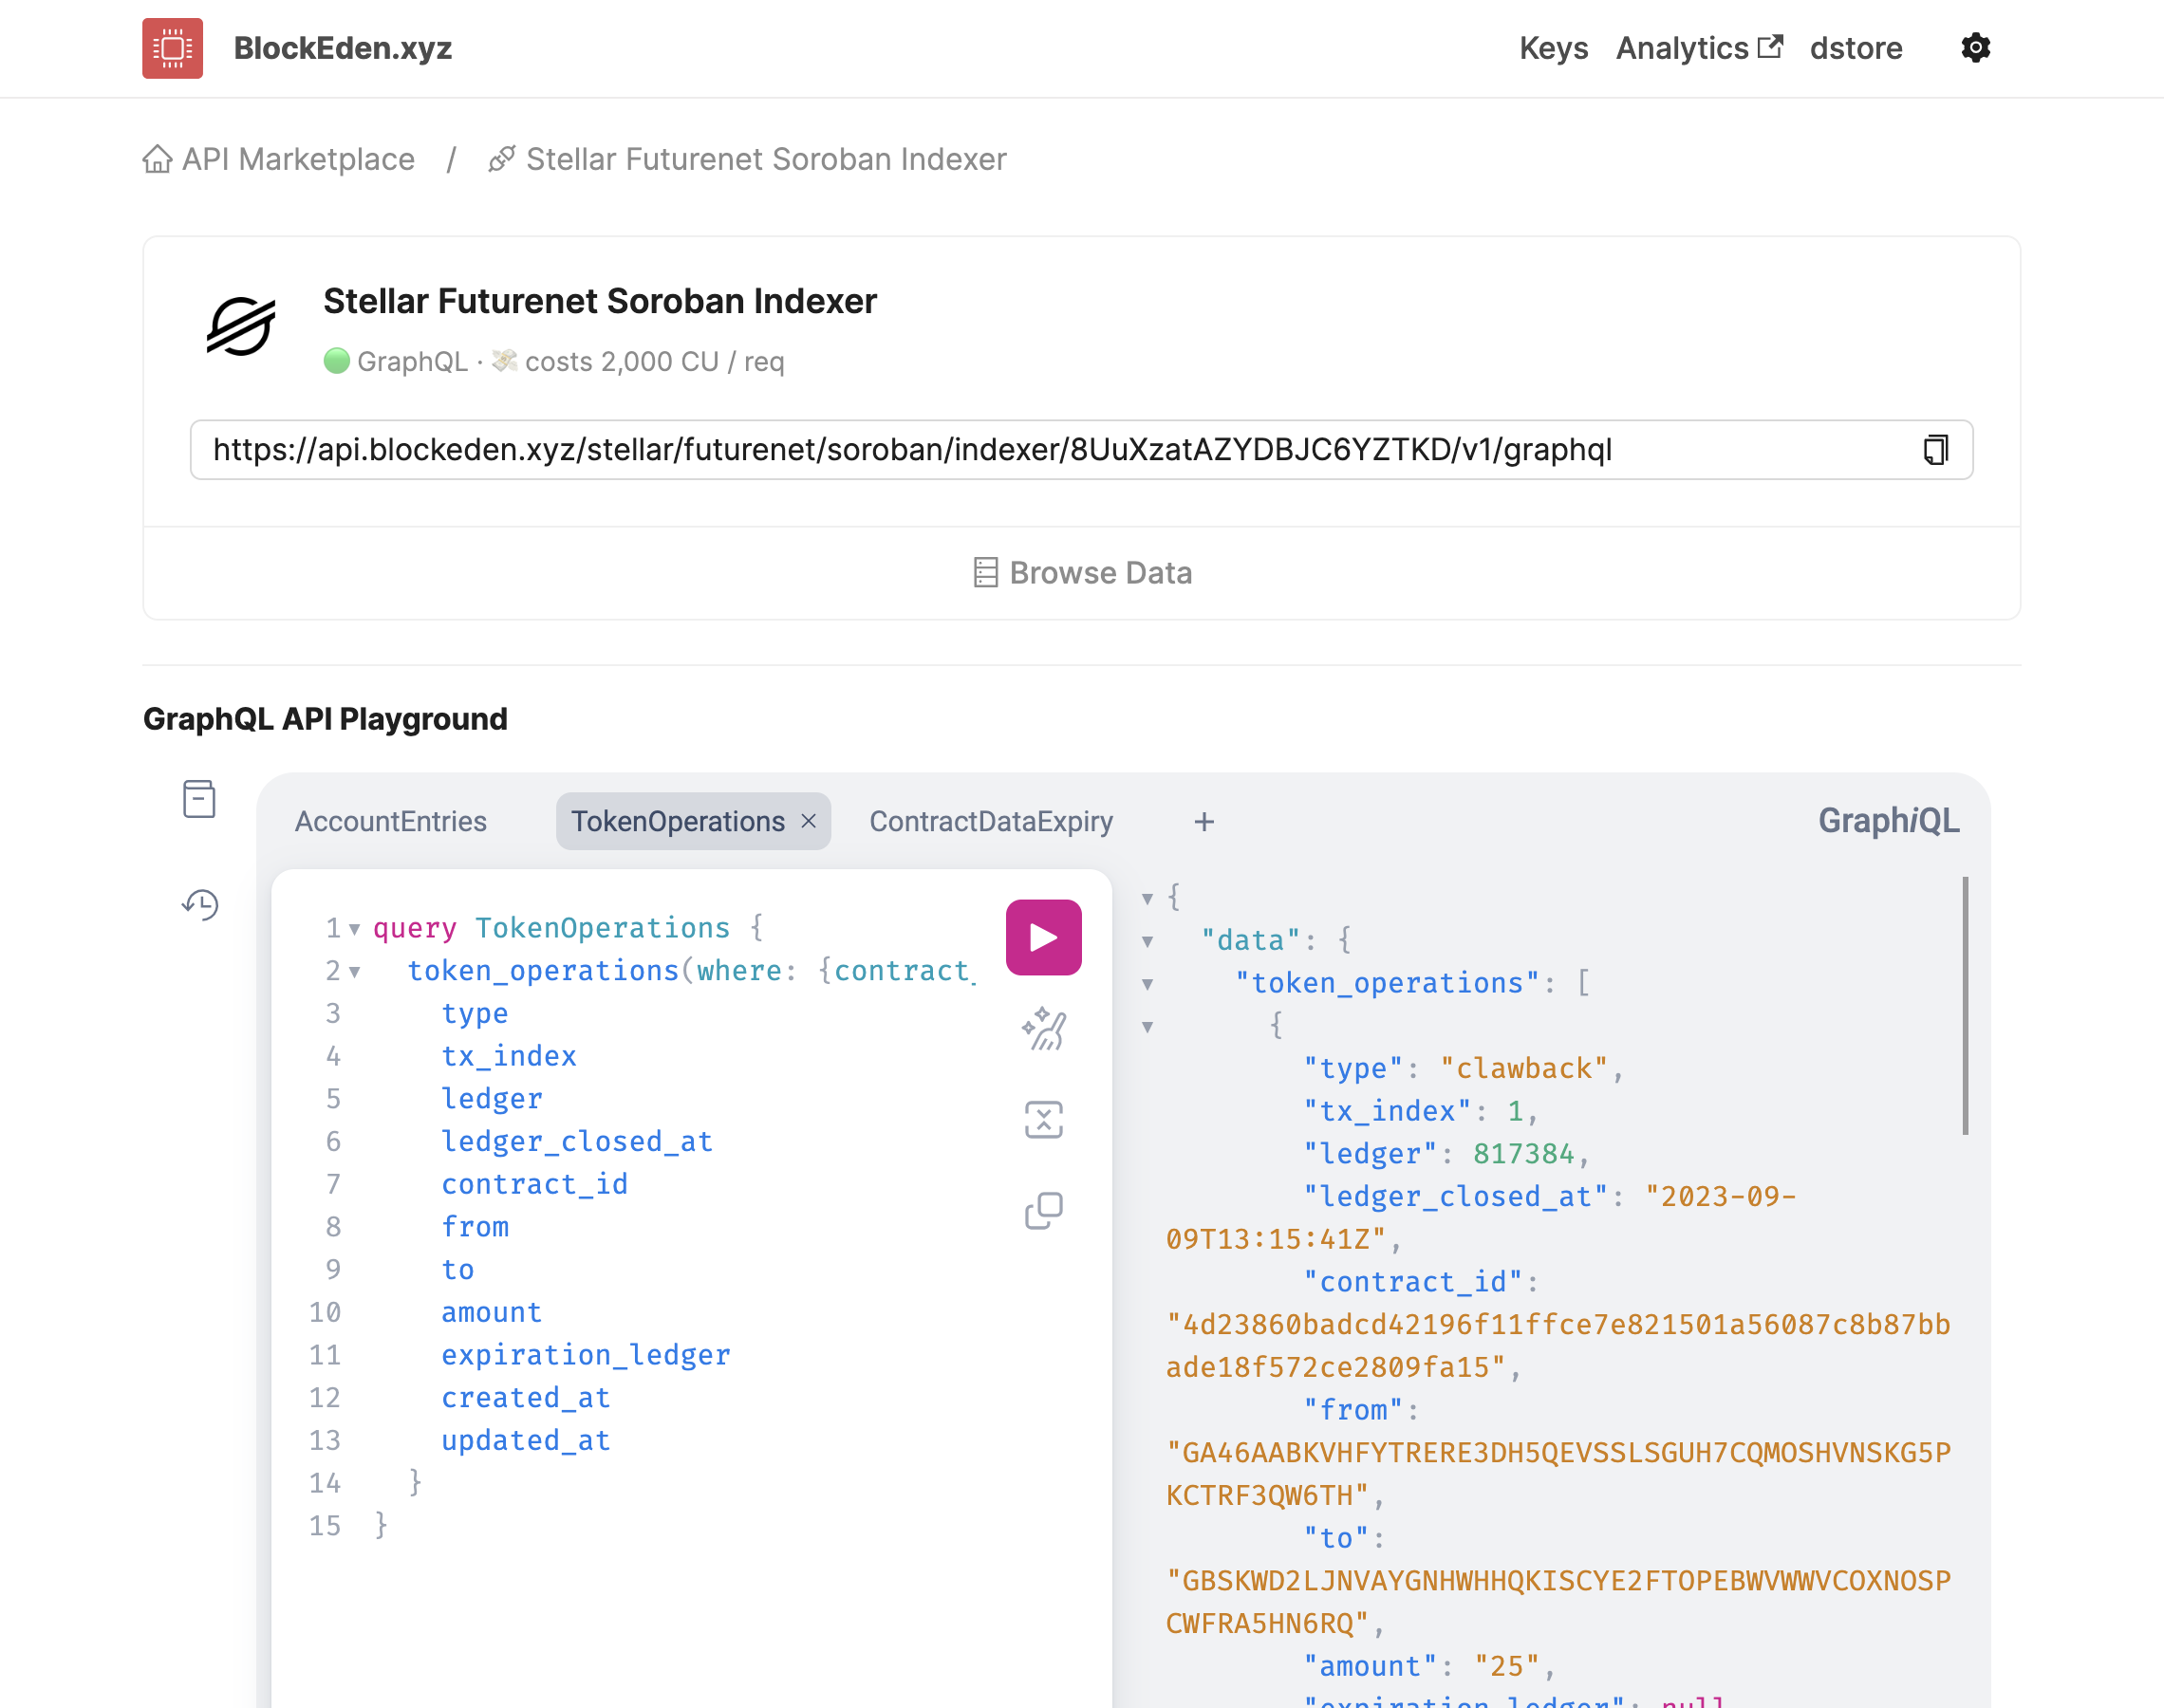Click the response panel scrollbar
The image size is (2164, 1708).
(x=1965, y=1006)
